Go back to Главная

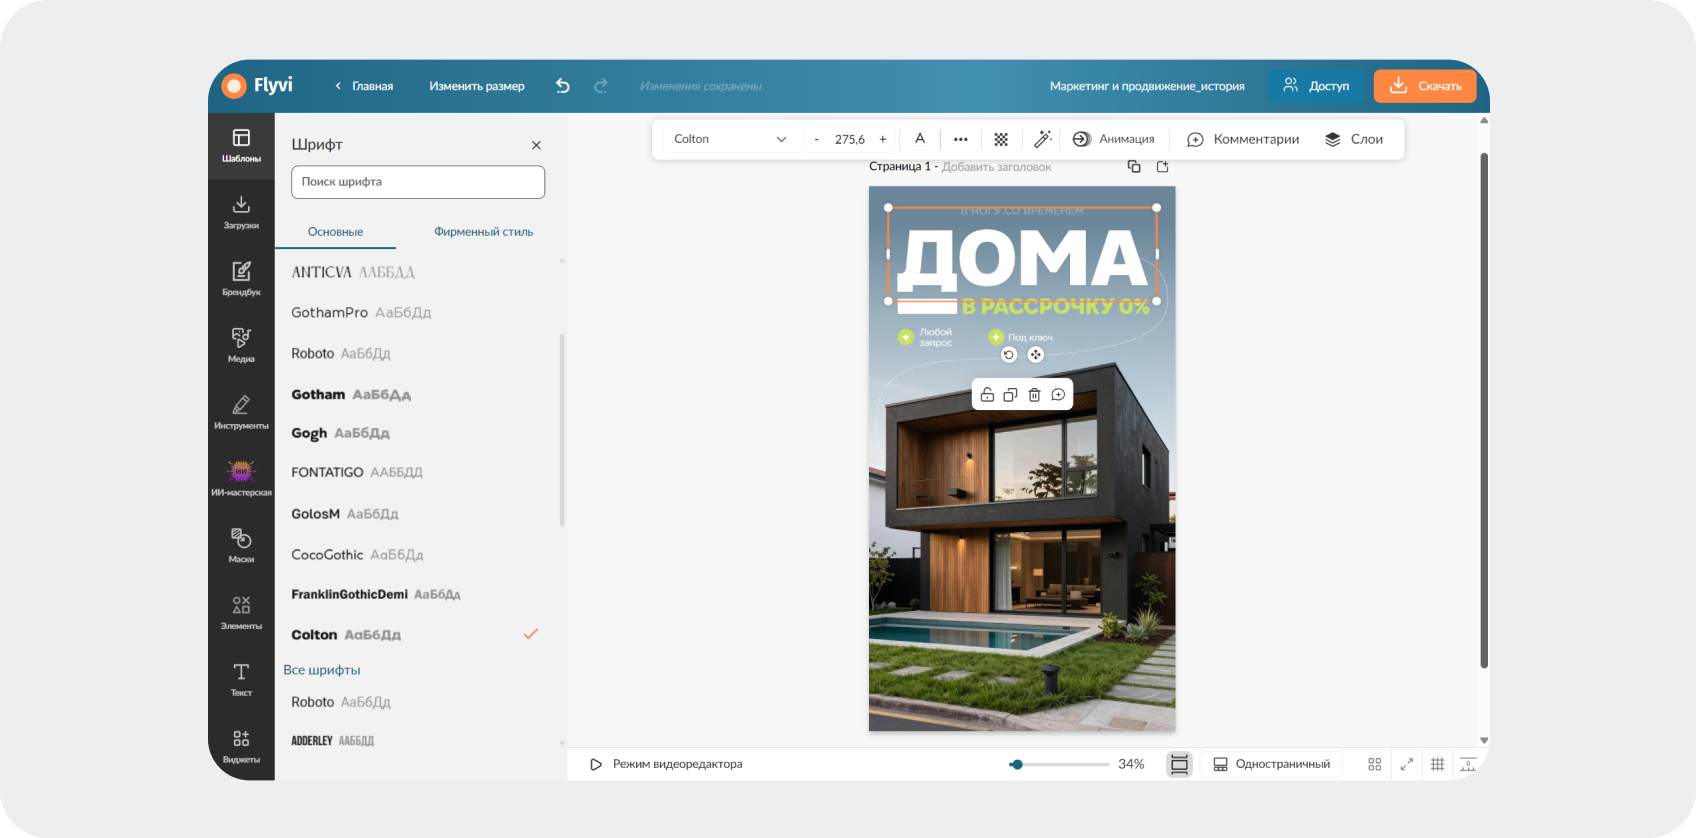364,86
